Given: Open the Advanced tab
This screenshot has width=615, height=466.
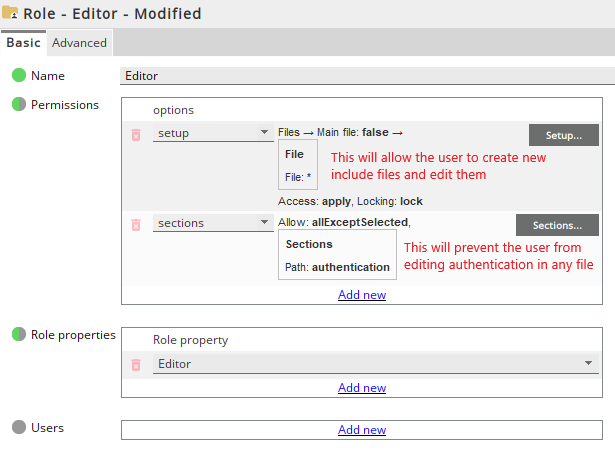Looking at the screenshot, I should (79, 43).
